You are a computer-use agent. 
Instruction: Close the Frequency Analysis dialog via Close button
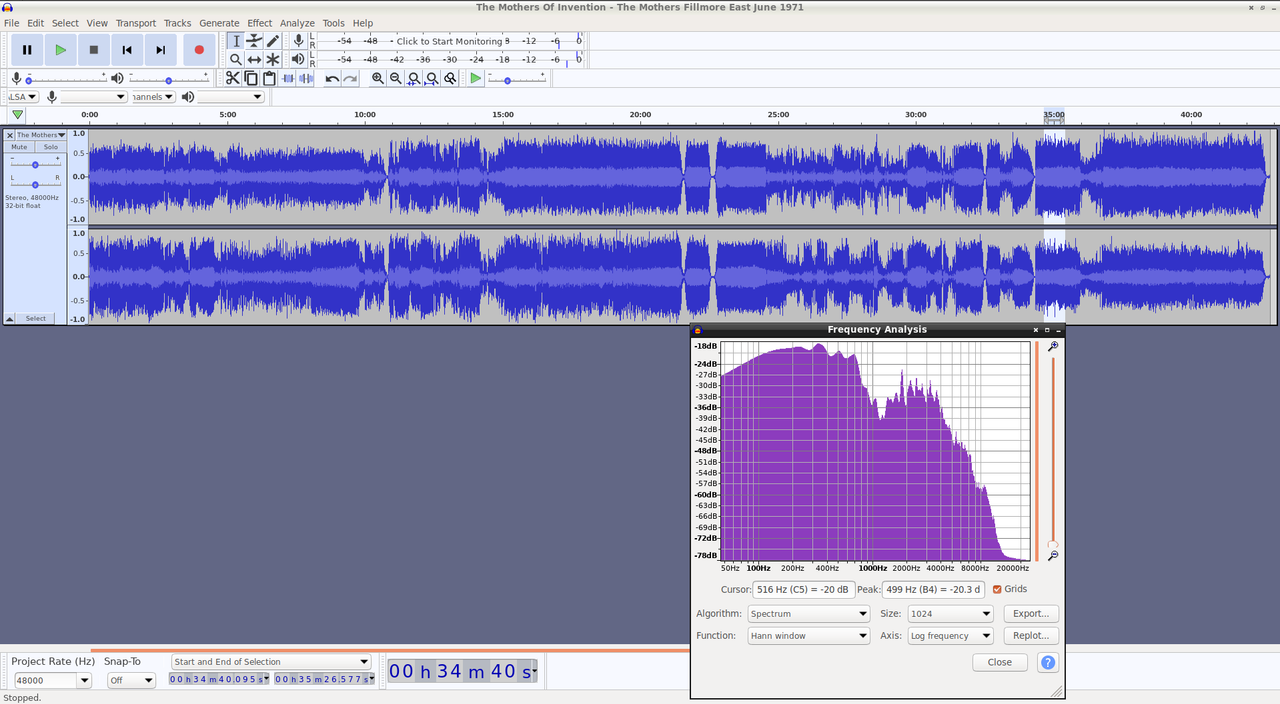click(x=1000, y=662)
